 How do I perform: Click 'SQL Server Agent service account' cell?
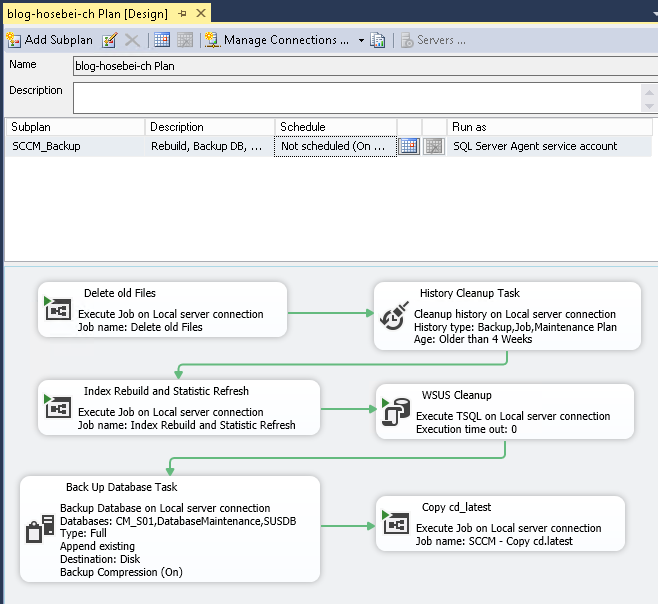tap(550, 146)
